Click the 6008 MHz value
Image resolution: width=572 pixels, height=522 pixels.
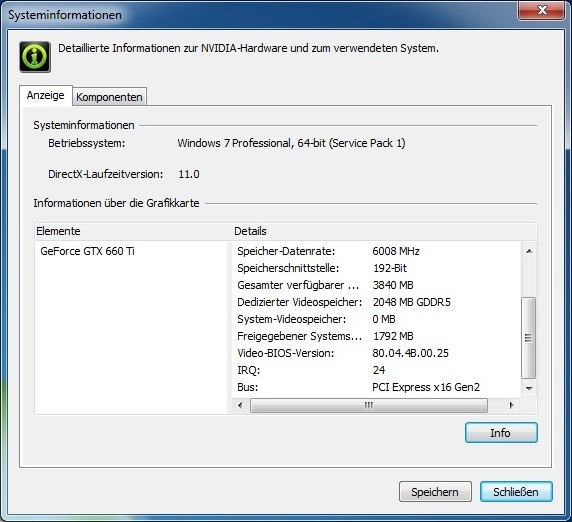pyautogui.click(x=396, y=251)
